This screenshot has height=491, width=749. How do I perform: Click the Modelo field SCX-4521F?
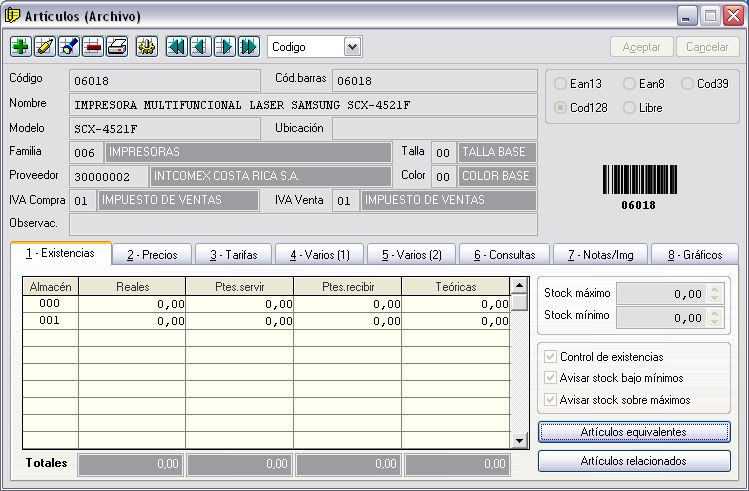(165, 128)
